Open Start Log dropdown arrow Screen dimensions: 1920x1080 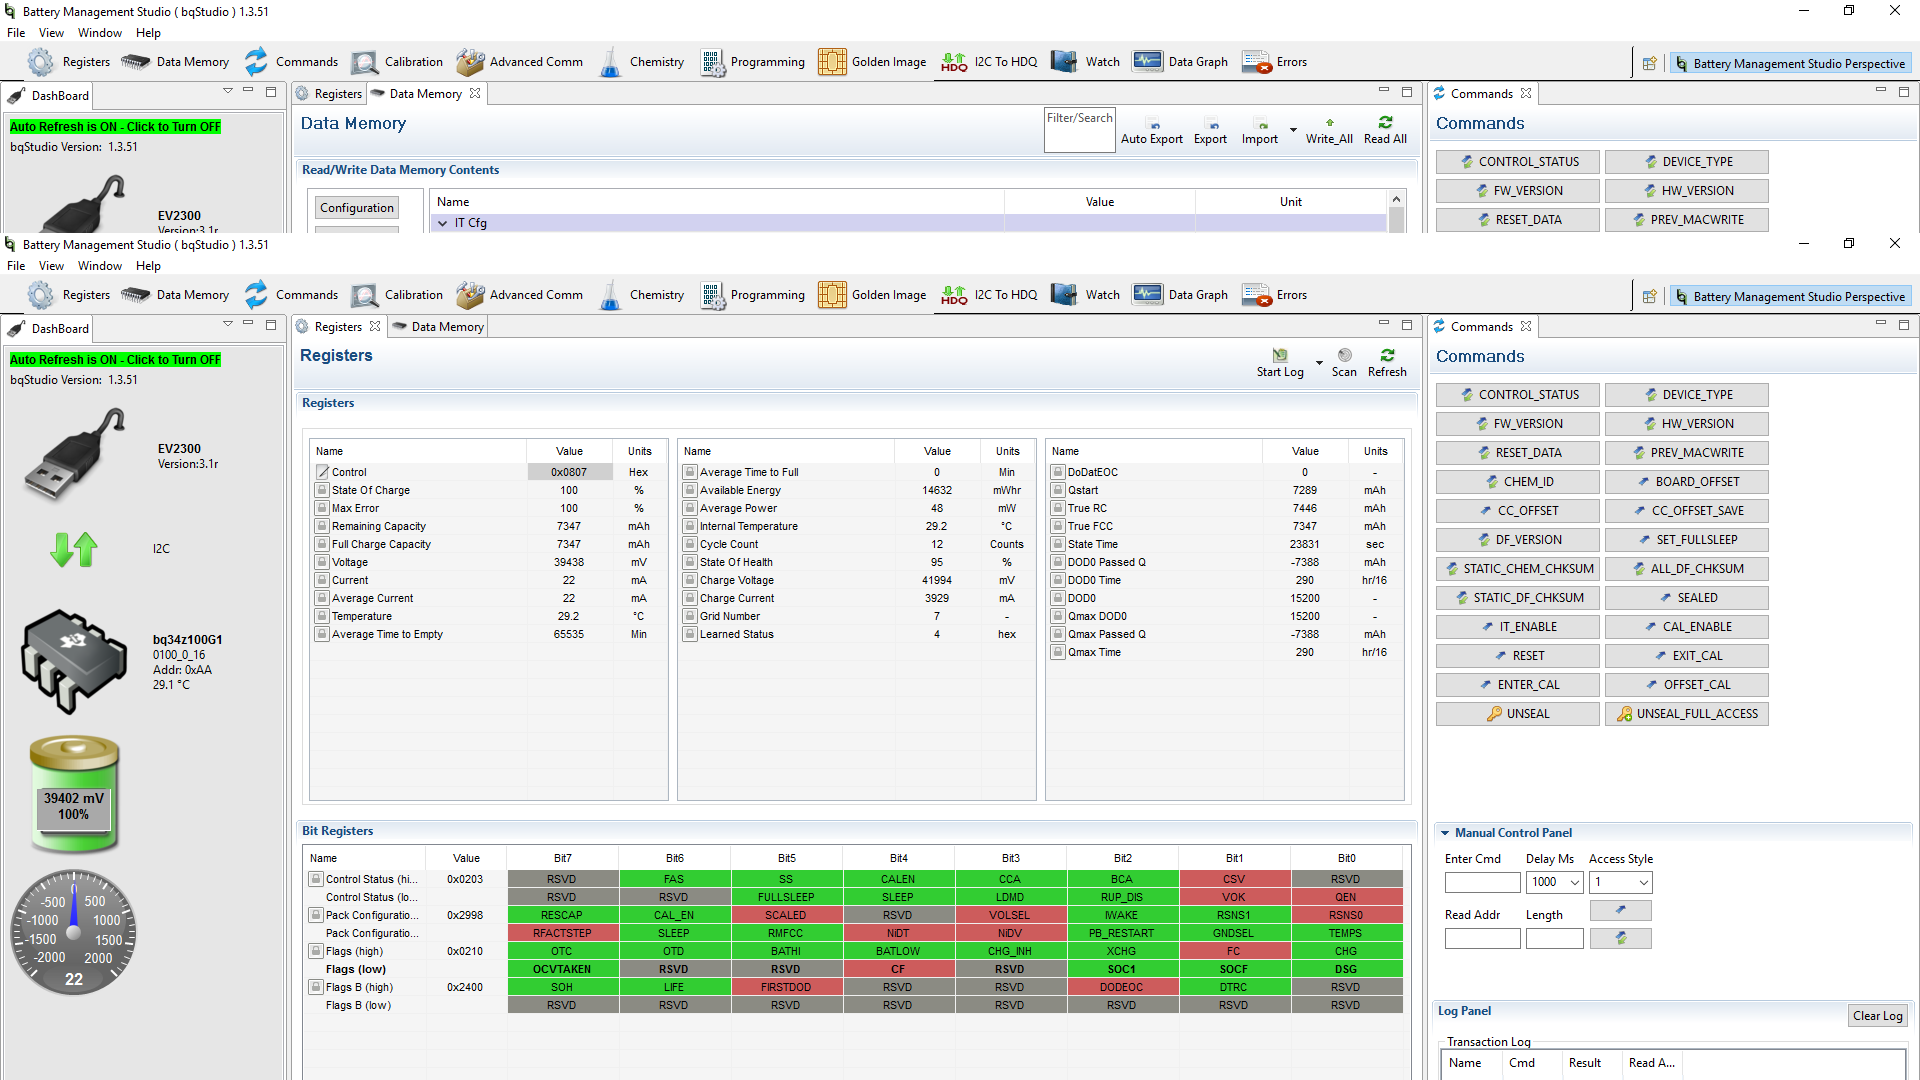[x=1319, y=363]
